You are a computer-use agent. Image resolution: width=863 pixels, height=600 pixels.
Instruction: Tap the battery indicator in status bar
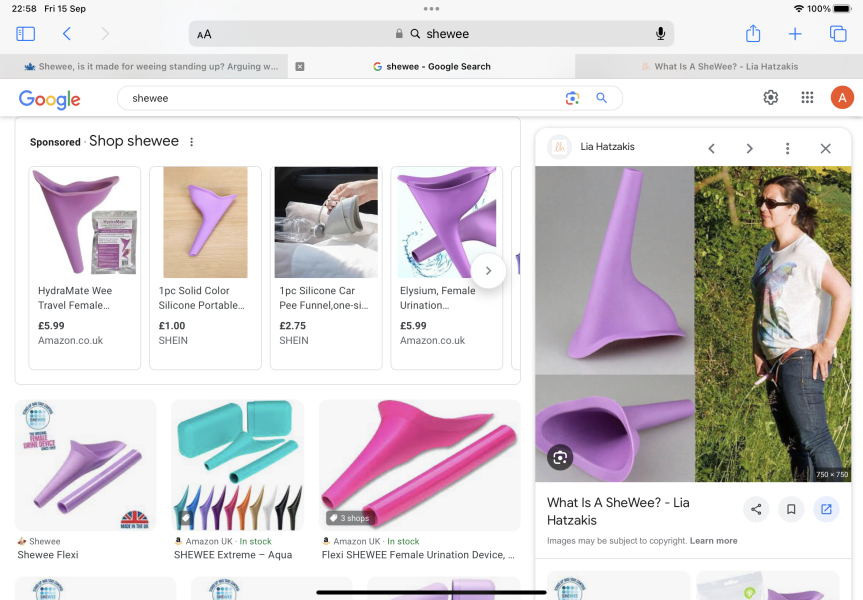(x=842, y=8)
